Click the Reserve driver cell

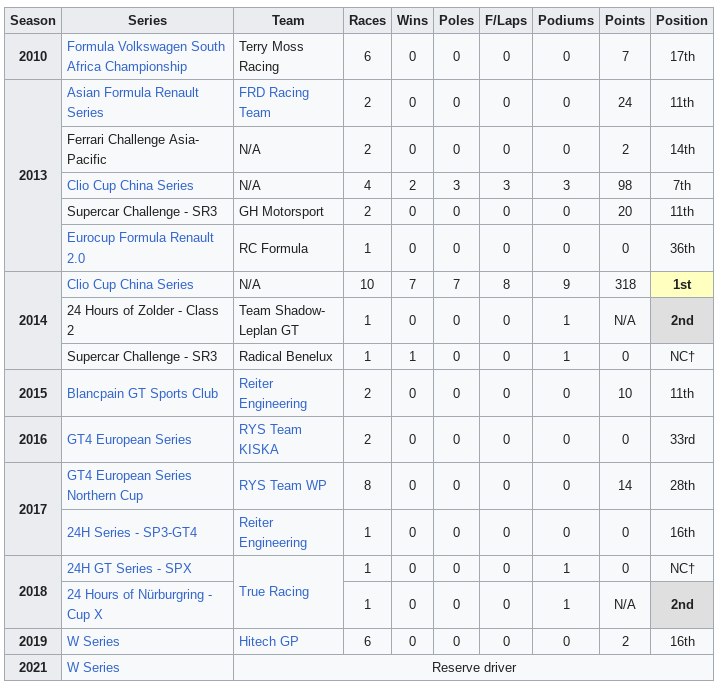pos(474,667)
